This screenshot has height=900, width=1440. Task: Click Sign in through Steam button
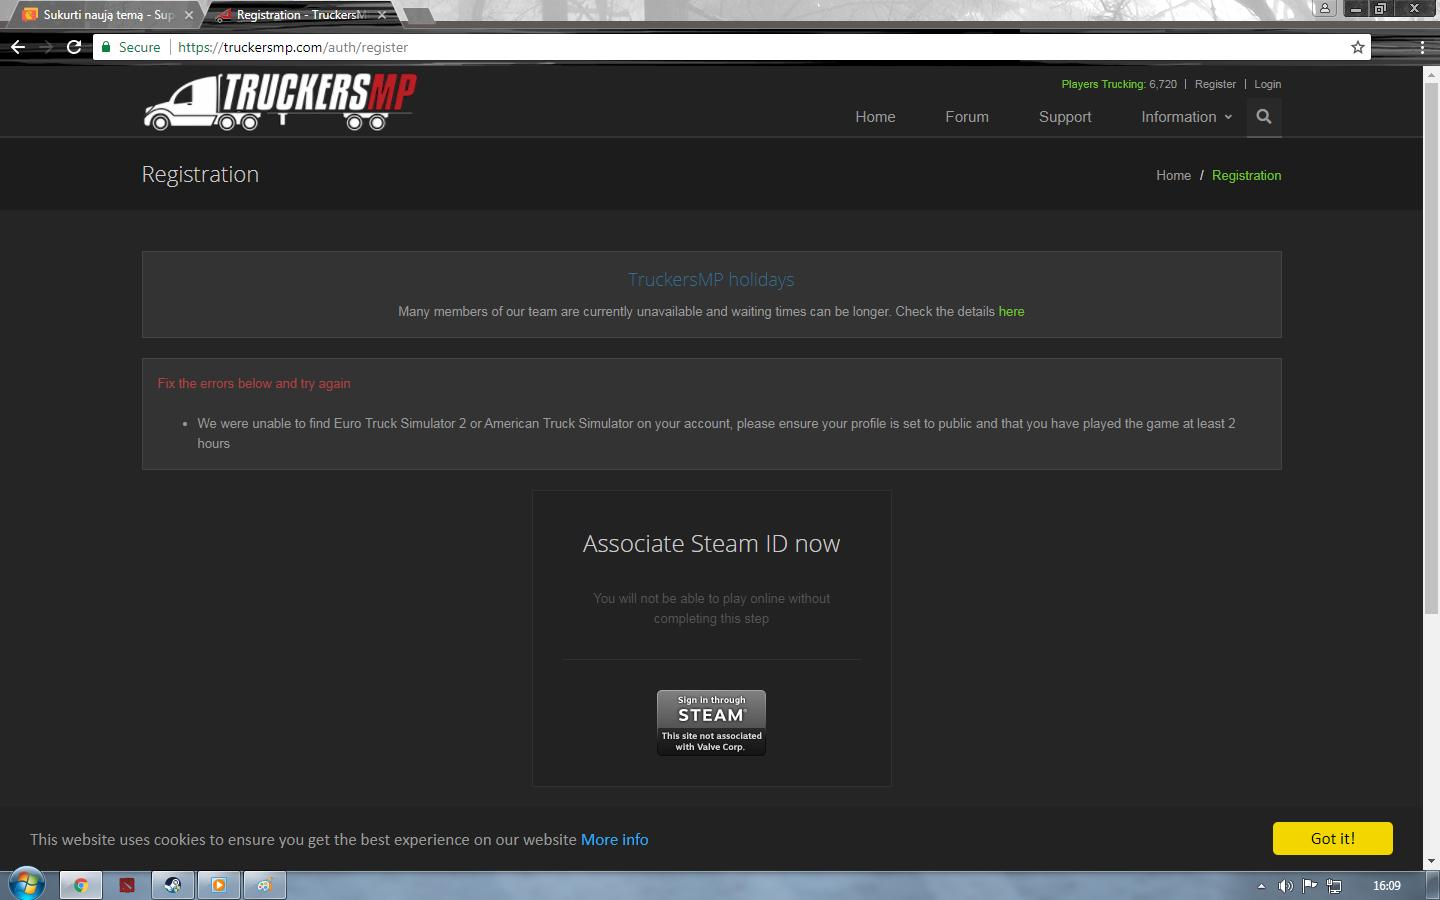click(711, 723)
